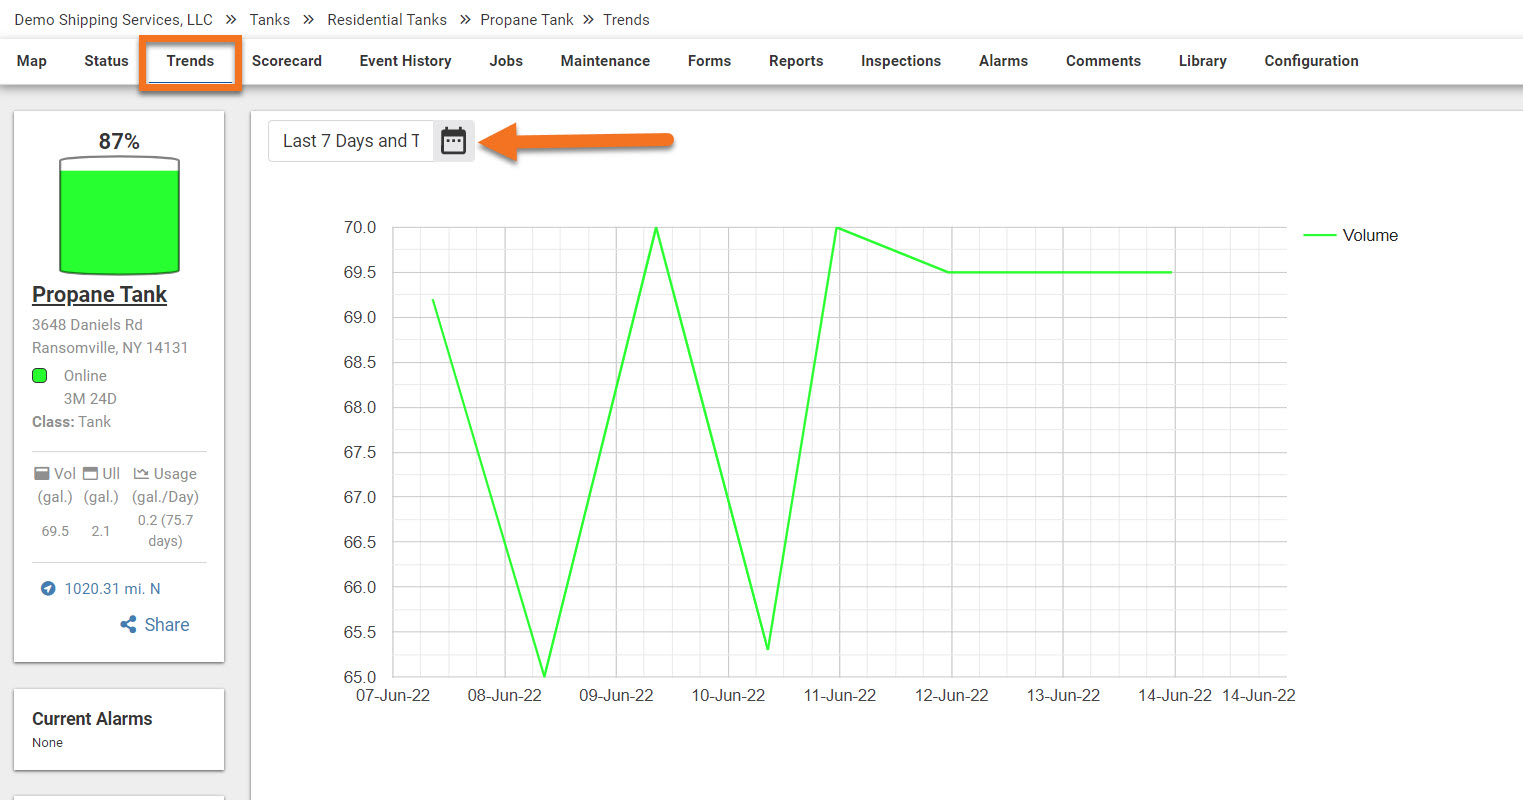Open the Configuration tab
Viewport: 1523px width, 800px height.
pos(1311,61)
